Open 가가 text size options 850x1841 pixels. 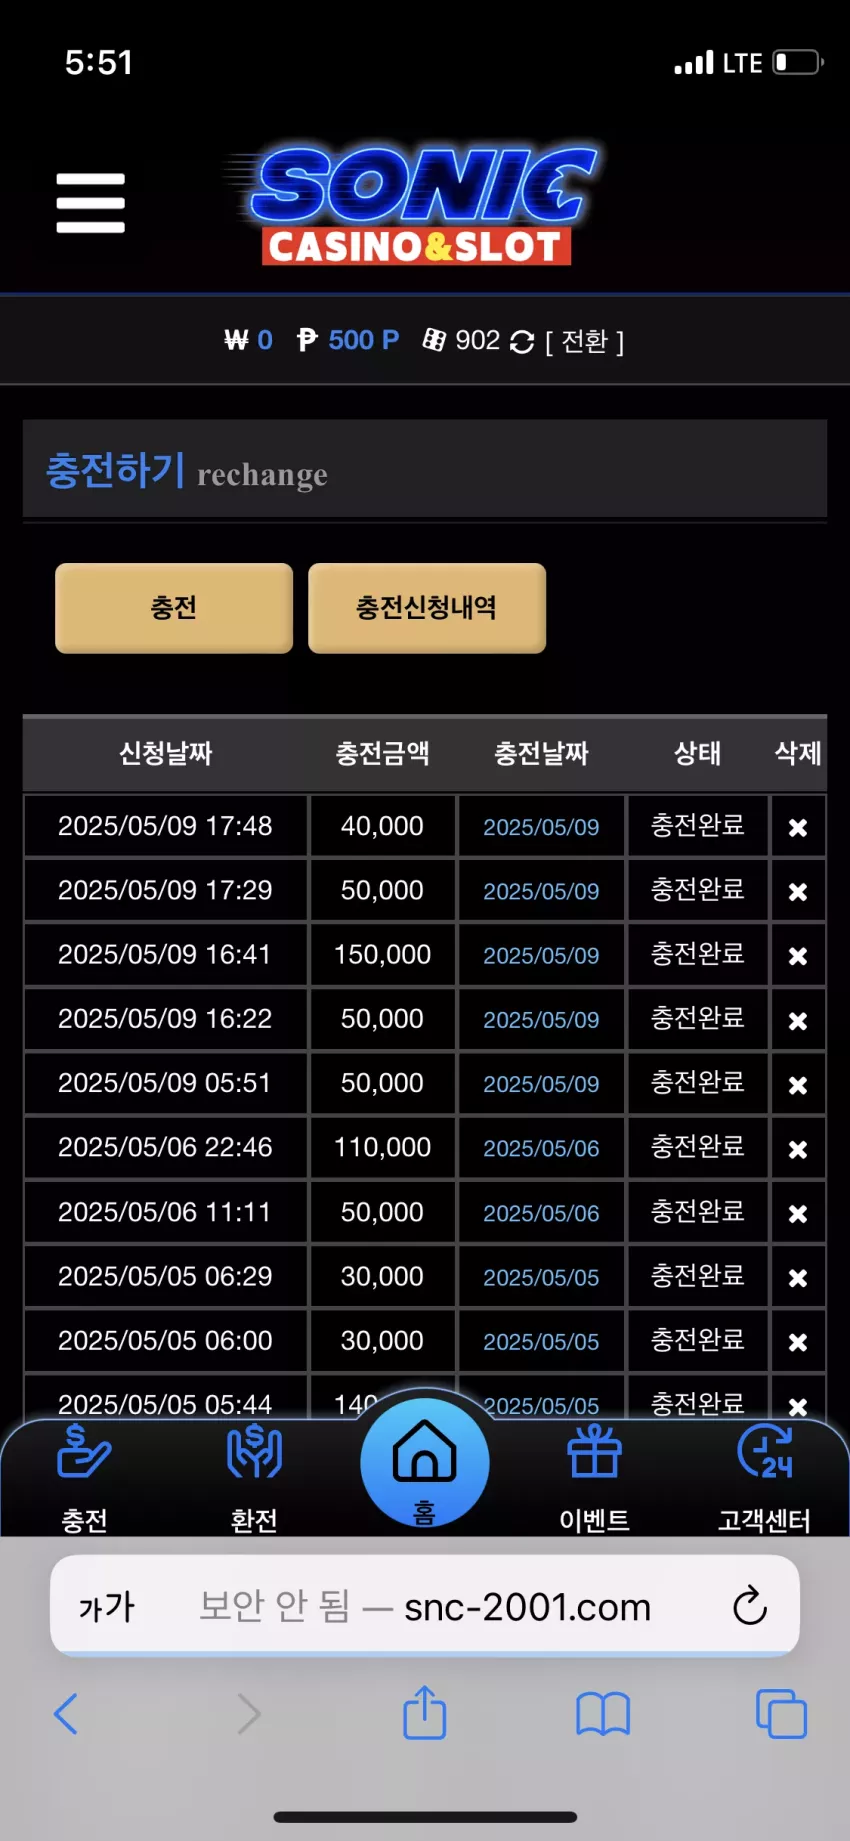106,1607
